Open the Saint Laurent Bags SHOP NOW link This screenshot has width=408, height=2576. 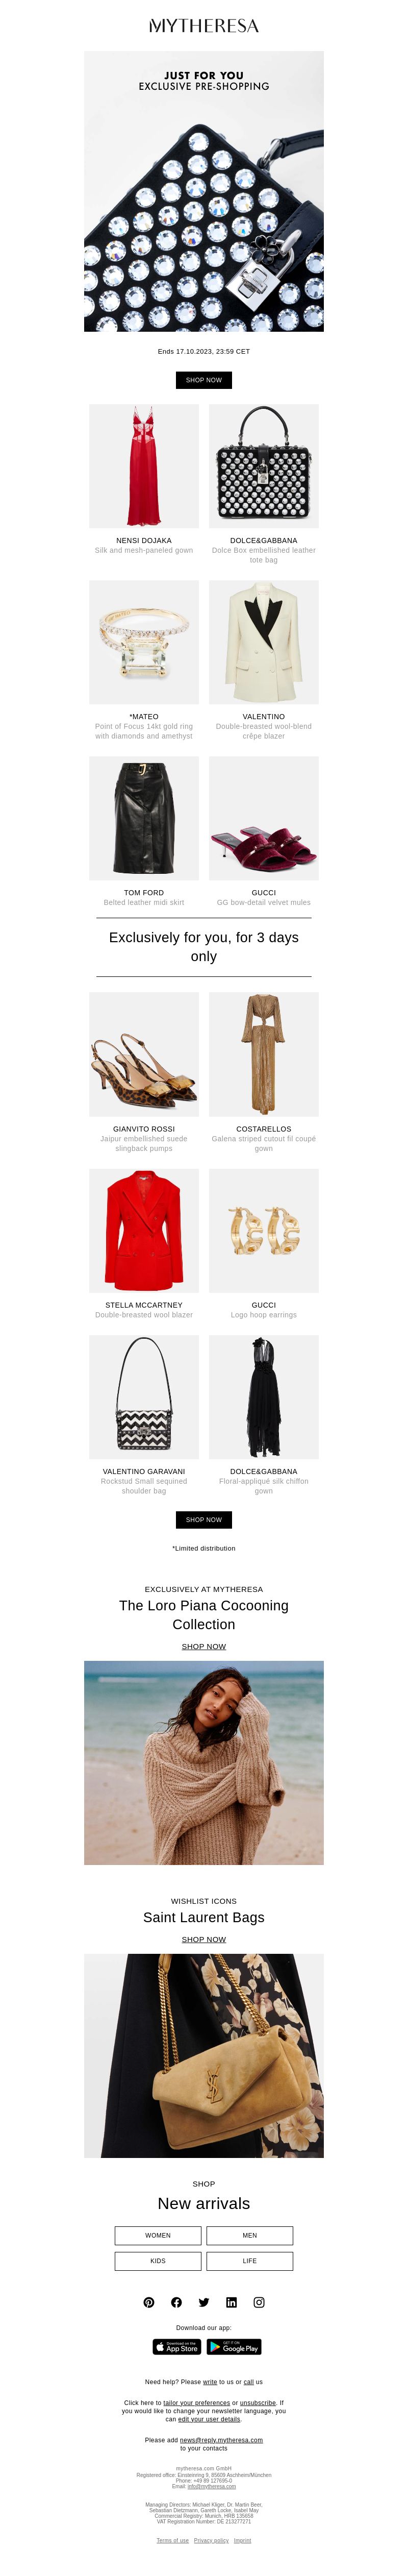click(x=204, y=1940)
